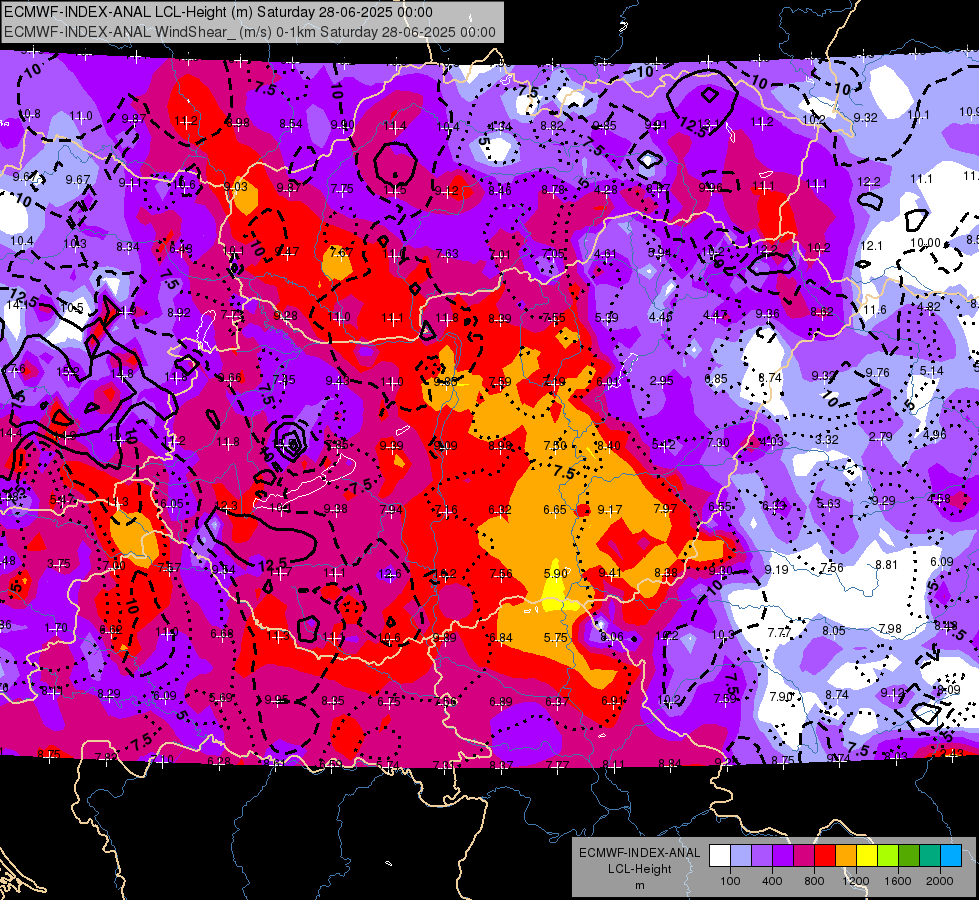Click the shear value 7.50 on the map
Image resolution: width=979 pixels, height=900 pixels.
tap(555, 445)
